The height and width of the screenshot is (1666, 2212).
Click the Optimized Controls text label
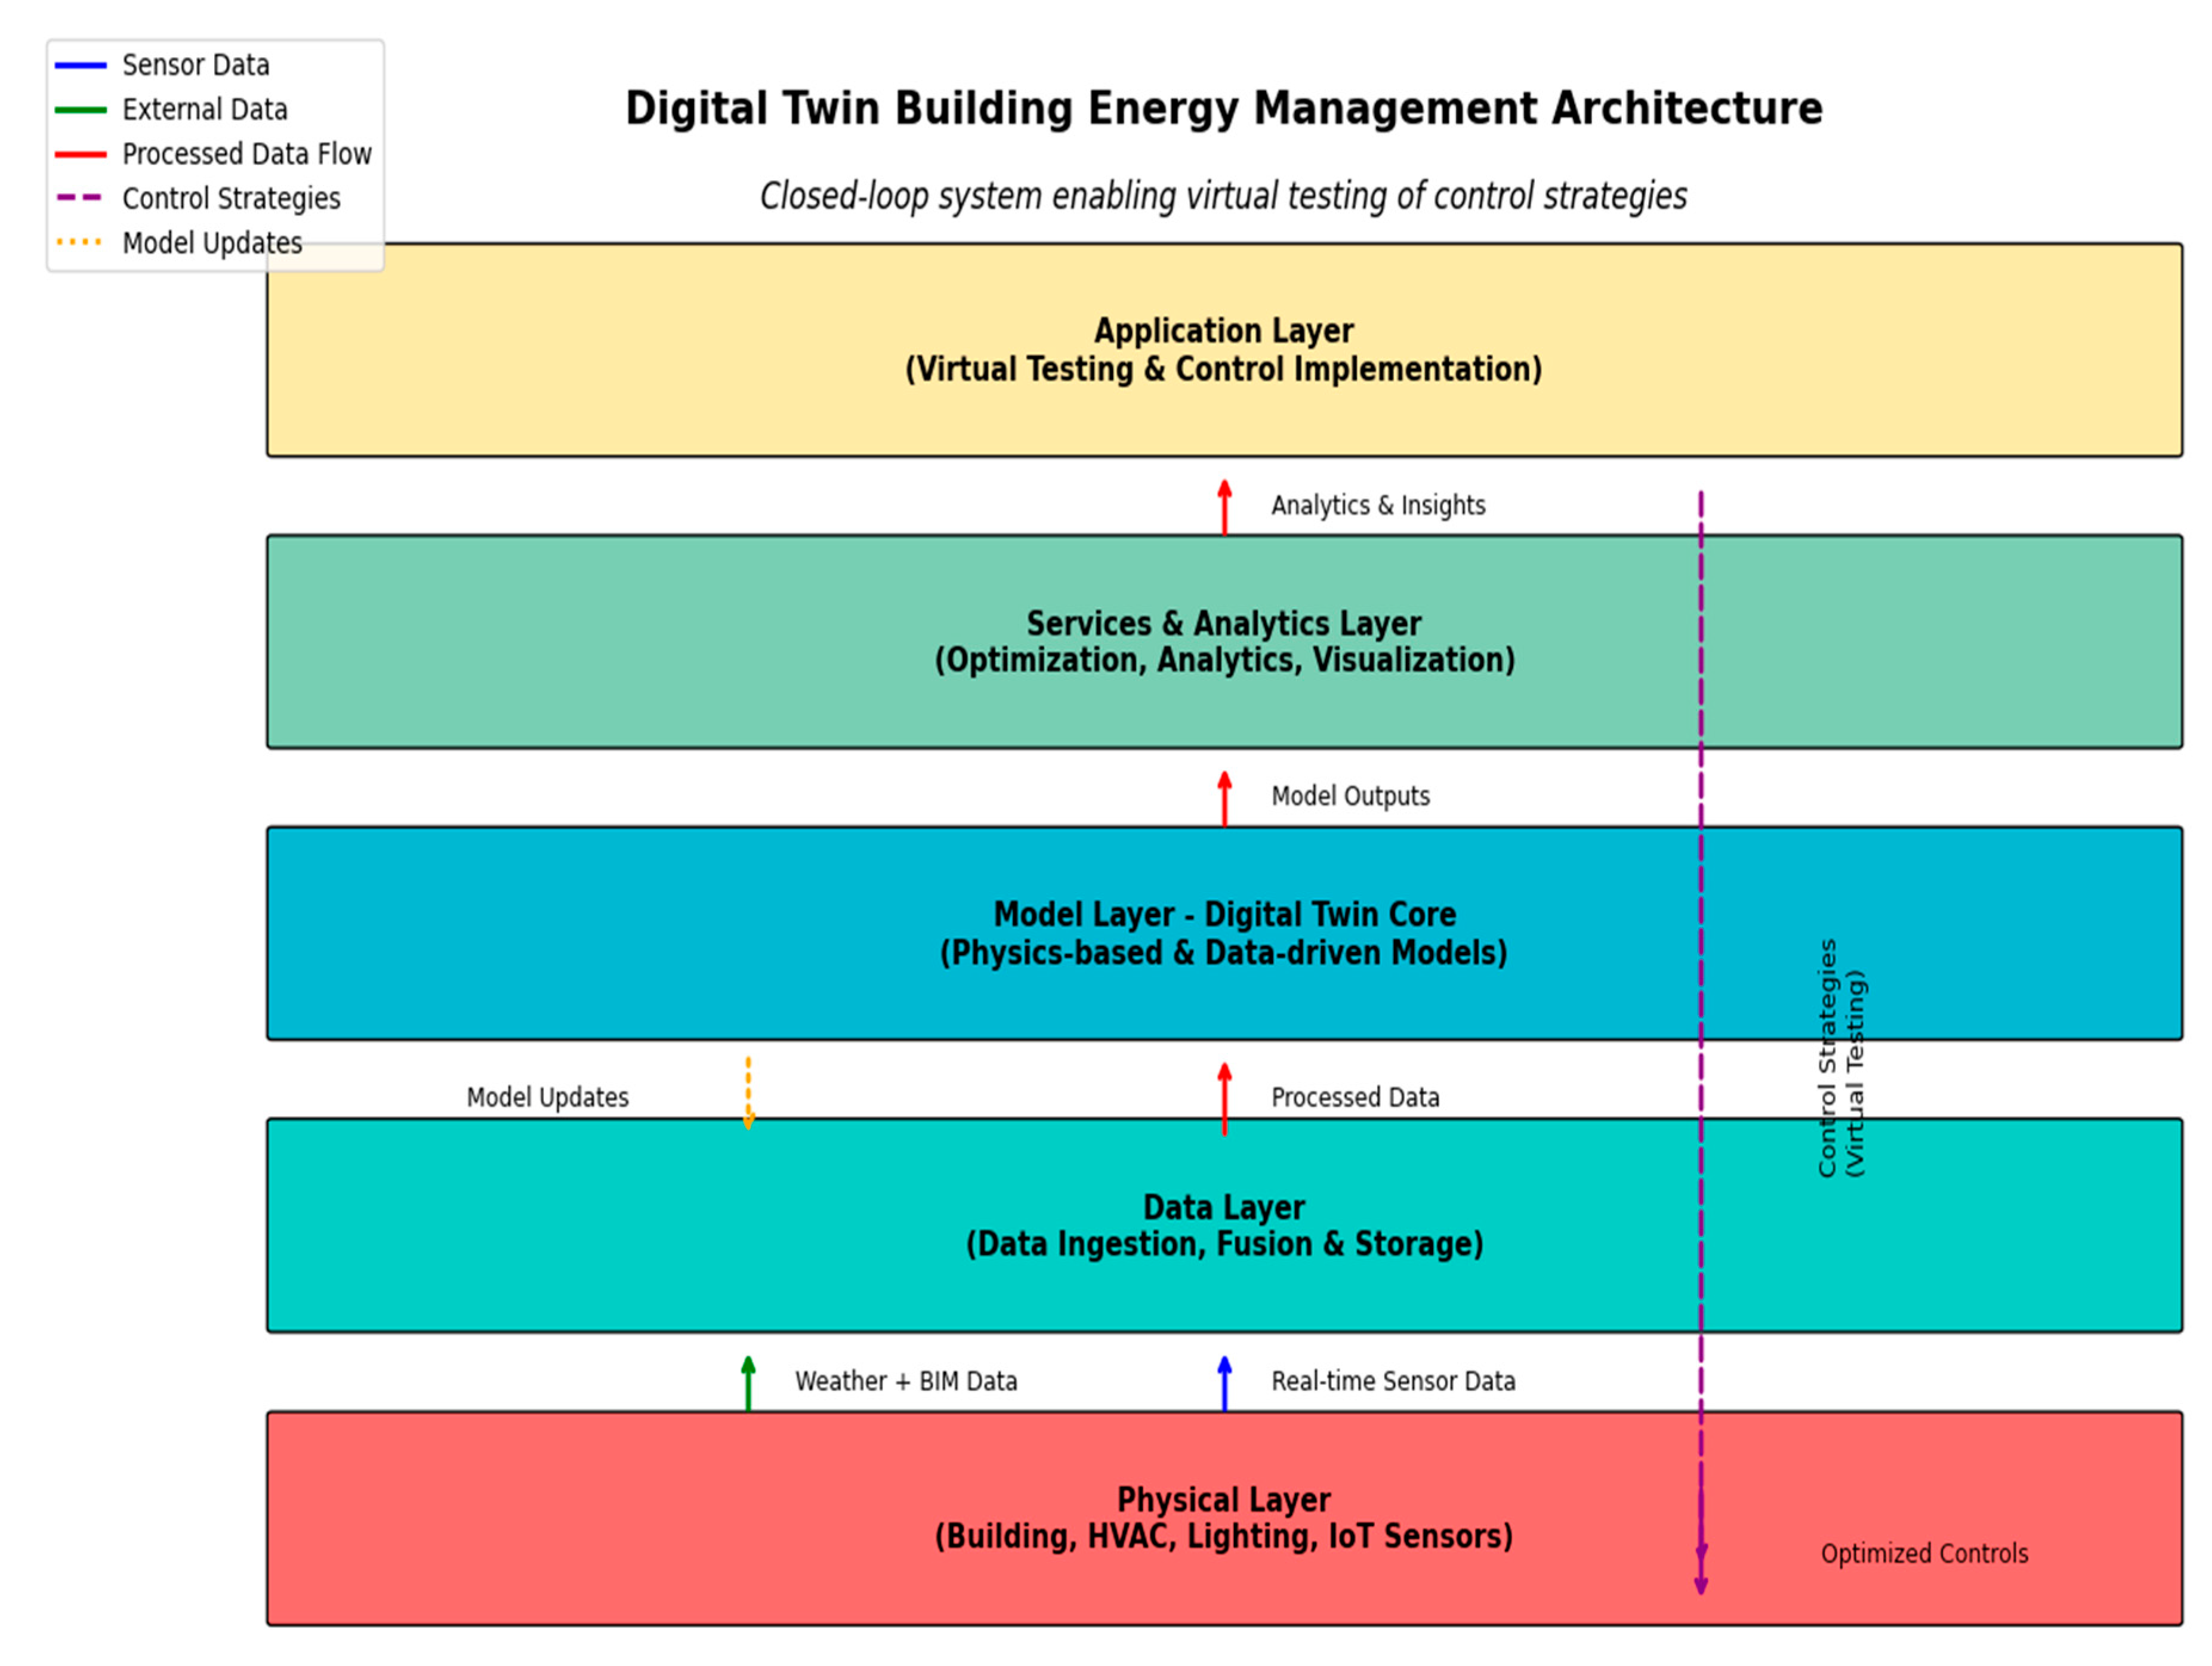coord(1923,1553)
